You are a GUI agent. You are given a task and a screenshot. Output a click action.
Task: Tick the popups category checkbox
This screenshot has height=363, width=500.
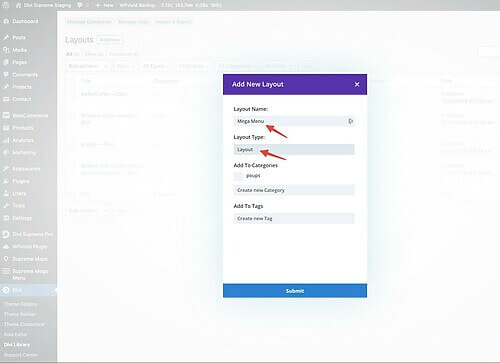(x=238, y=176)
